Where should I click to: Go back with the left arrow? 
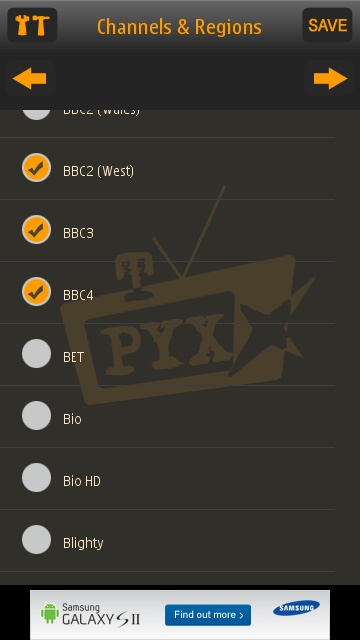tap(29, 78)
